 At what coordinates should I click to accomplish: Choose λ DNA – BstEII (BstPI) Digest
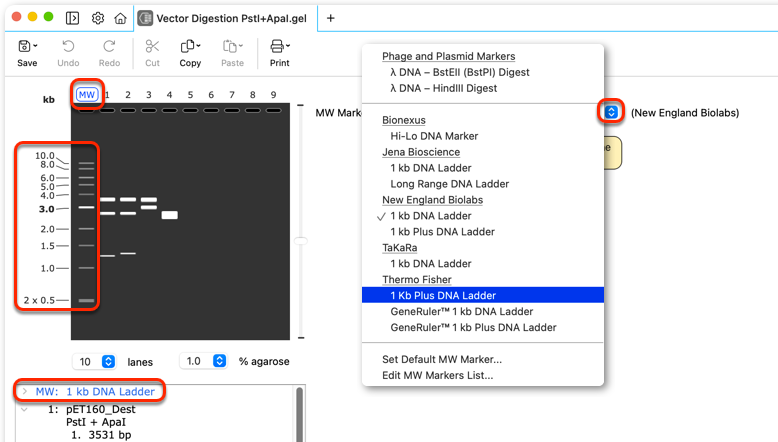460,72
